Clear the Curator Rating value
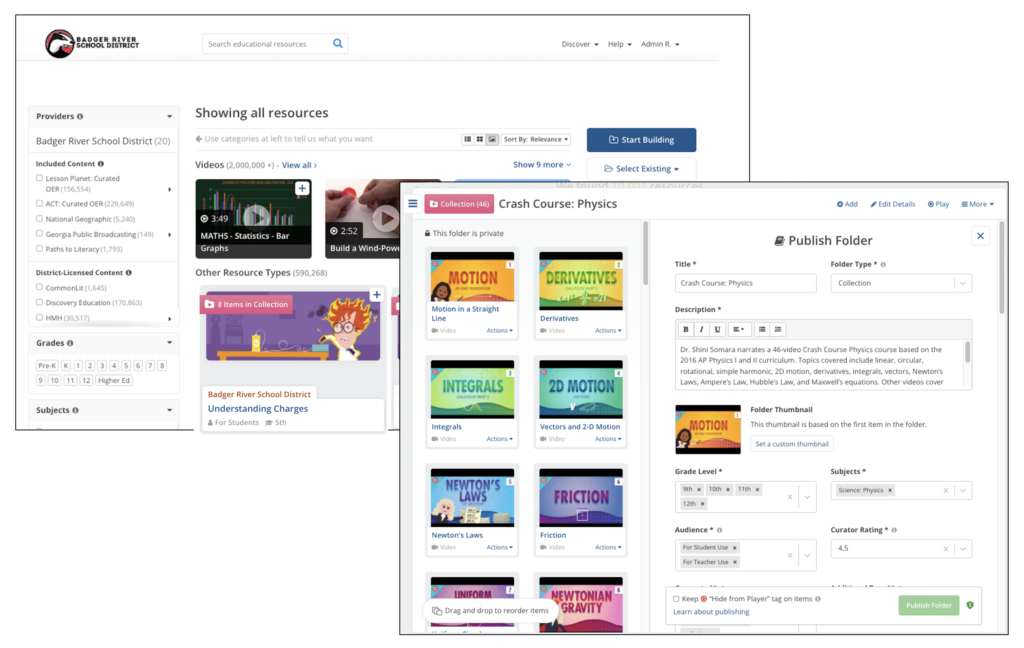Screen dimensions: 1024x648 tap(946, 549)
